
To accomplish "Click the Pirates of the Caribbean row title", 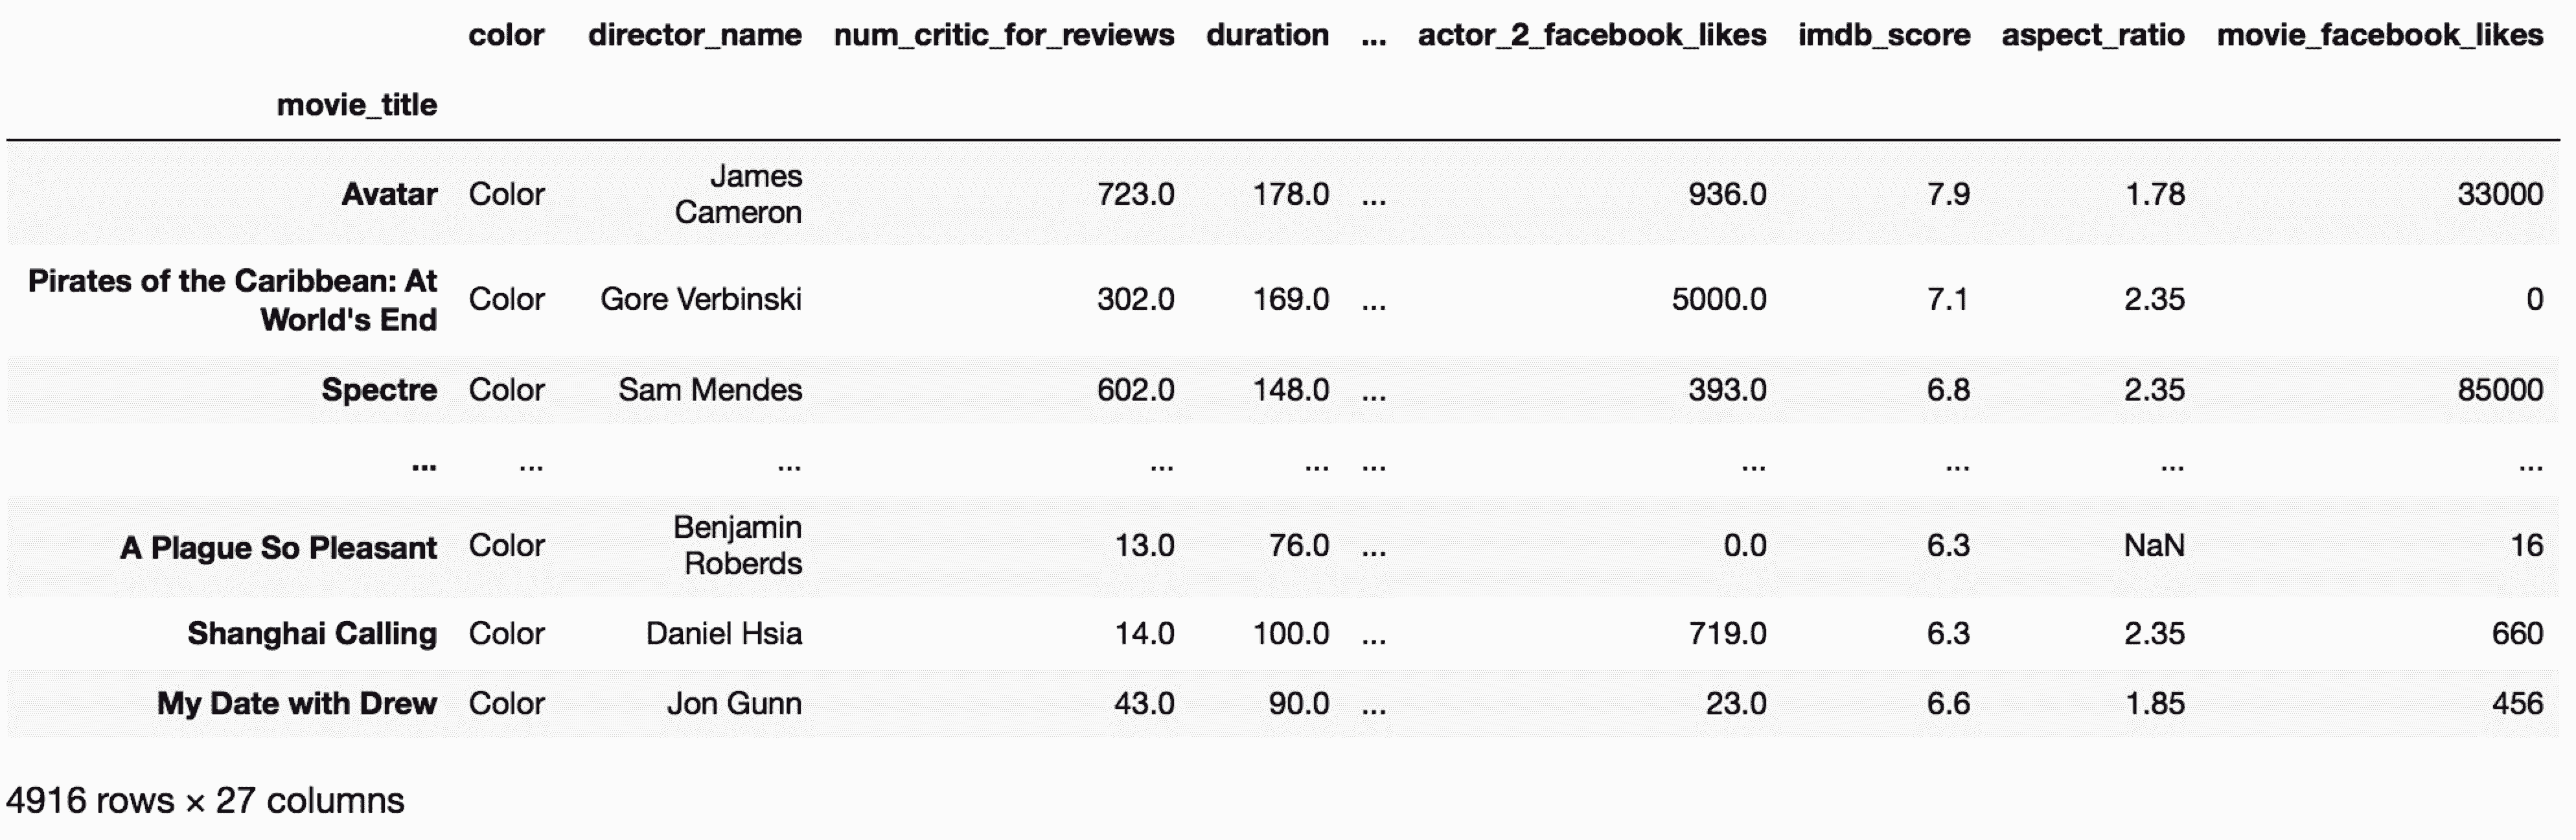I will click(x=232, y=300).
